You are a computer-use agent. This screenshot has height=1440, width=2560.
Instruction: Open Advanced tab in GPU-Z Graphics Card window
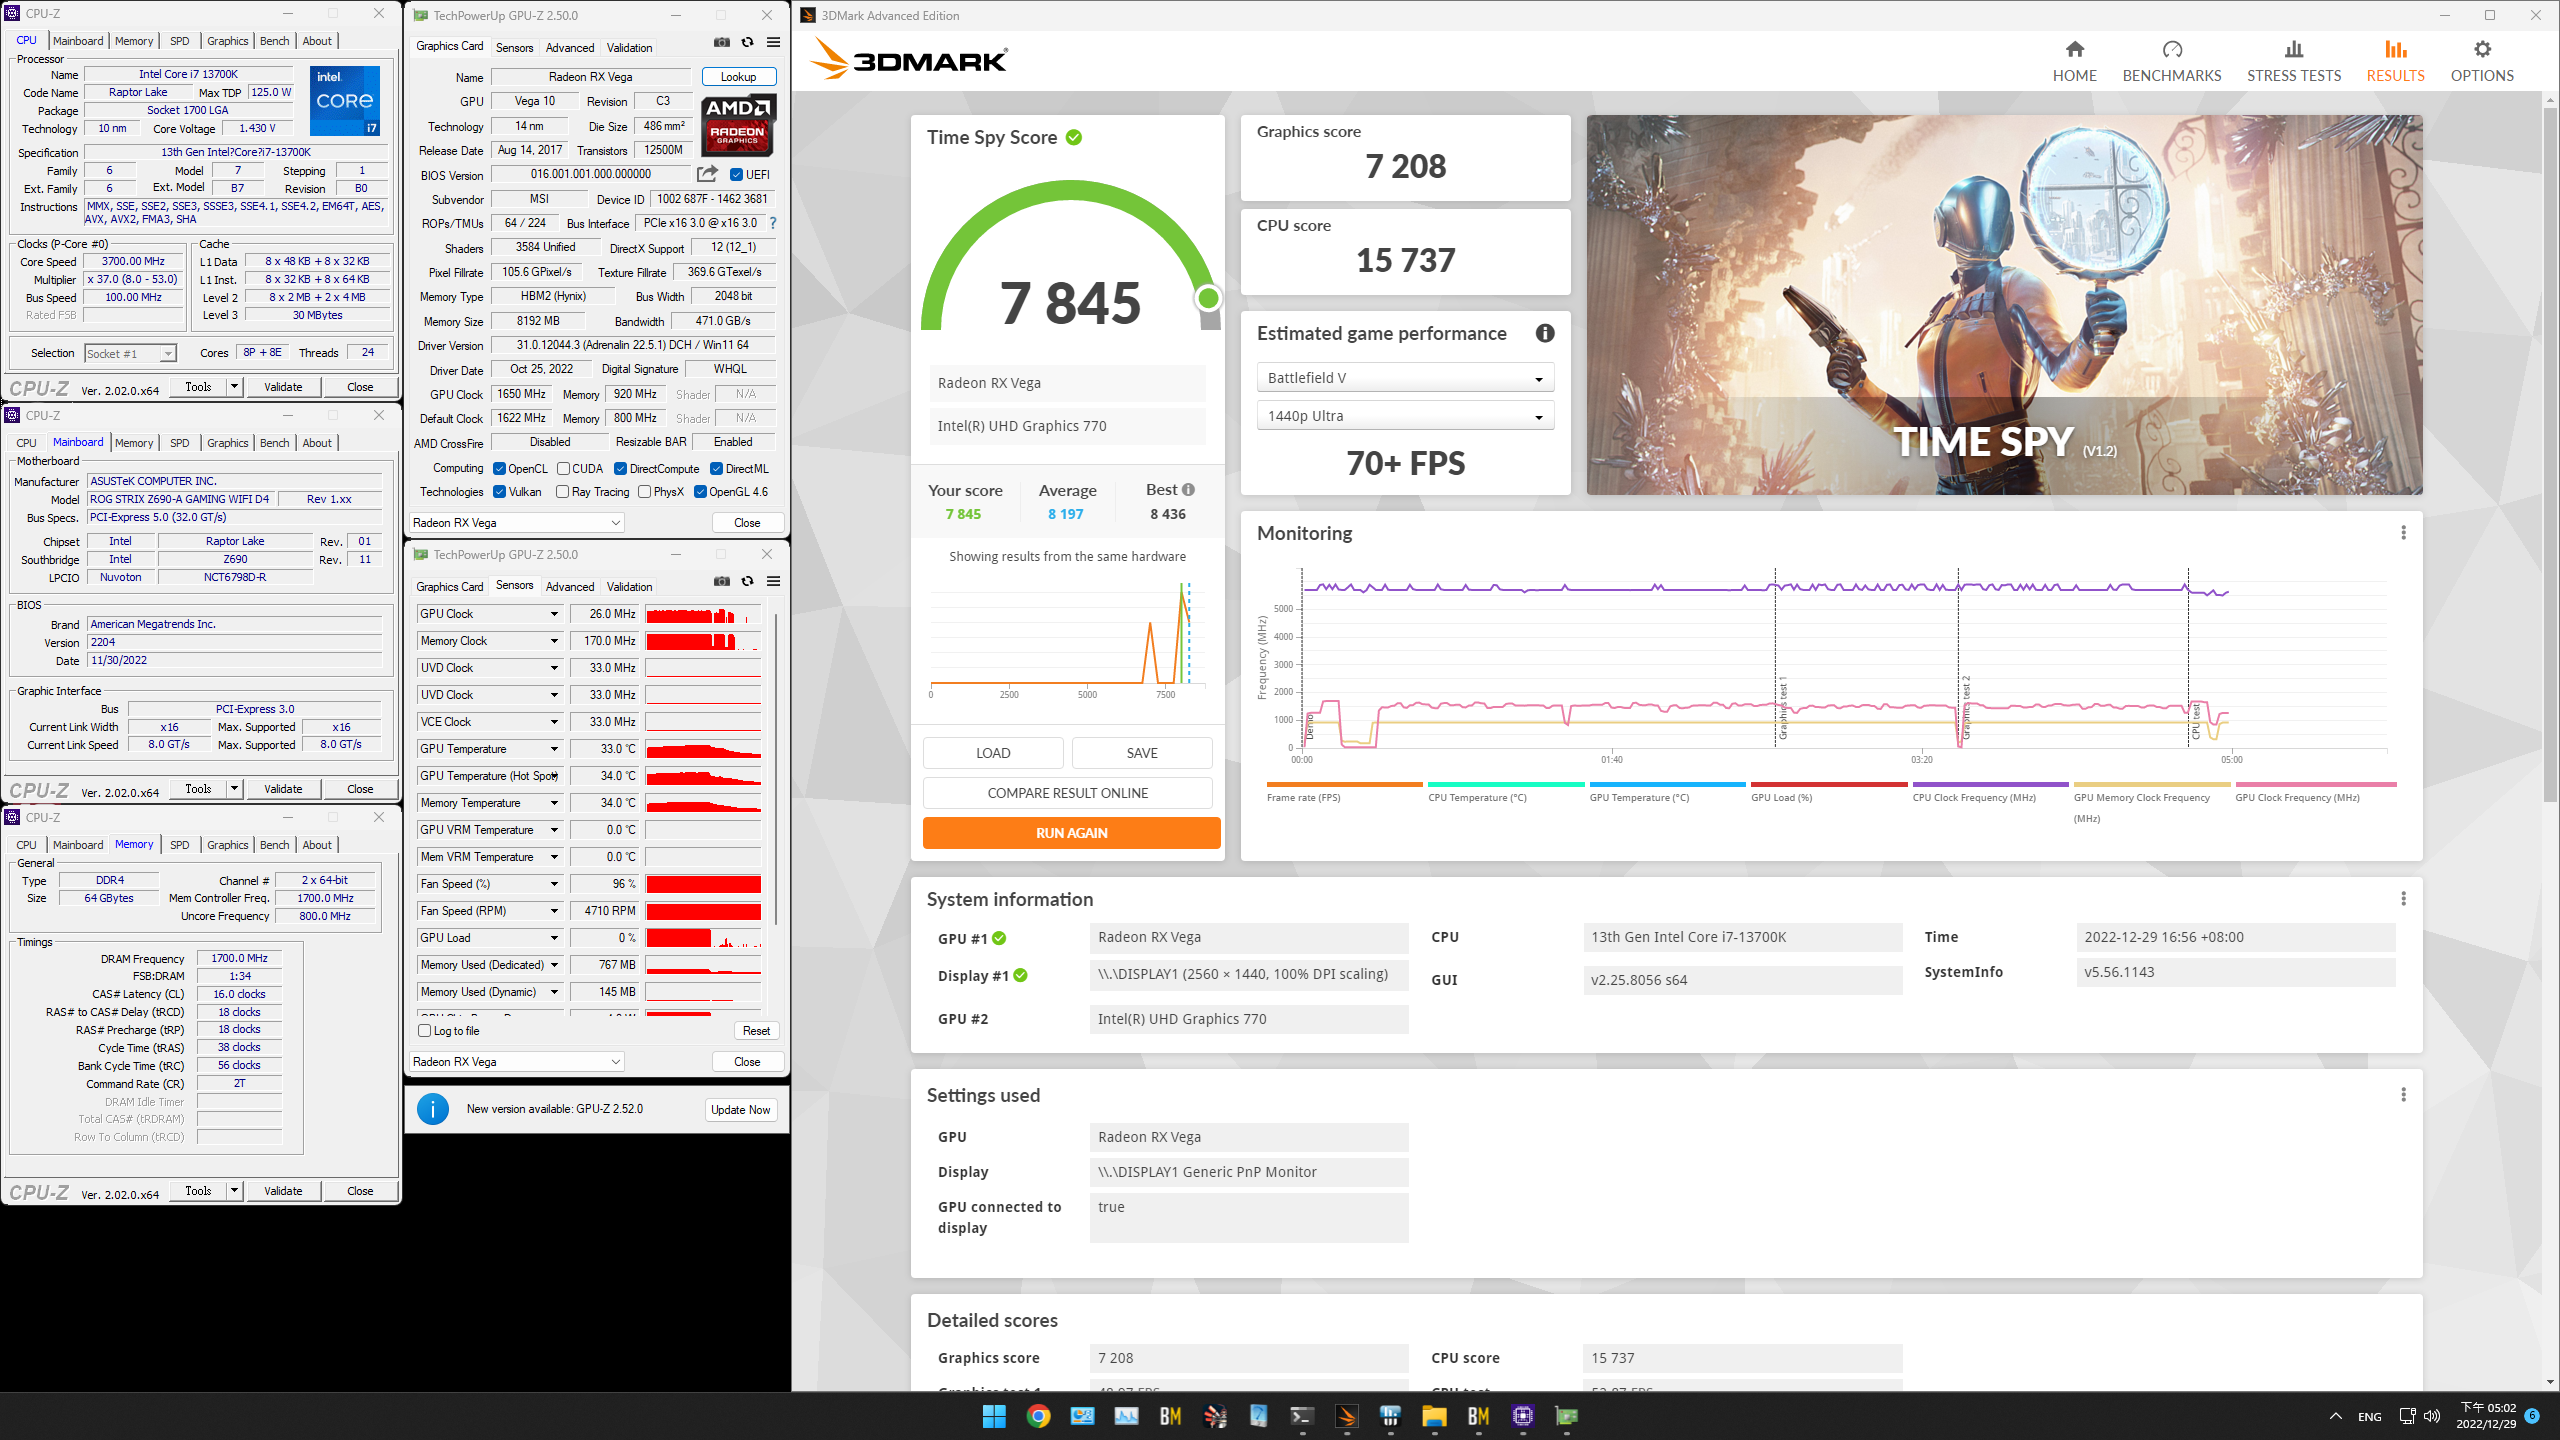pos(569,47)
